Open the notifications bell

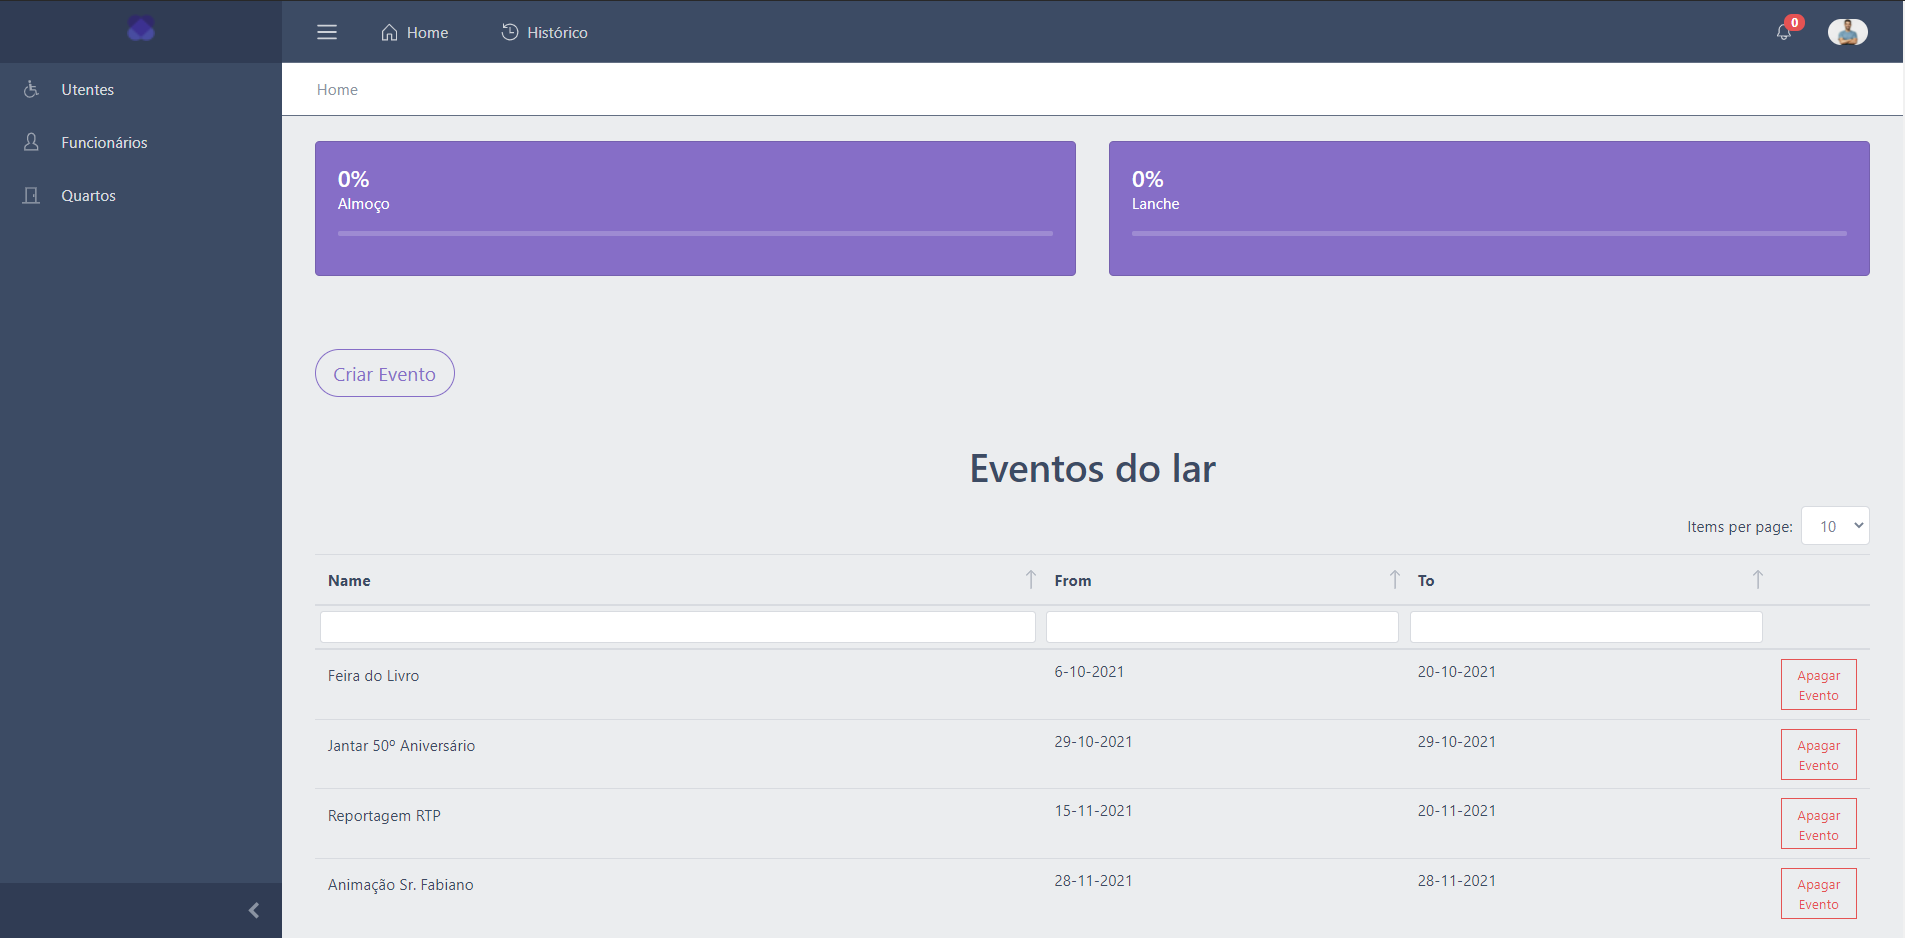(x=1783, y=32)
